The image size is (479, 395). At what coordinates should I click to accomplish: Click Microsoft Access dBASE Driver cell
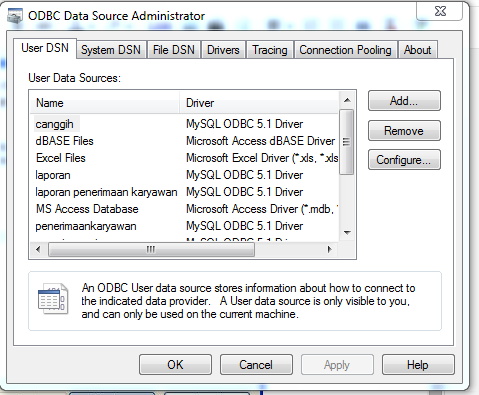coord(260,141)
